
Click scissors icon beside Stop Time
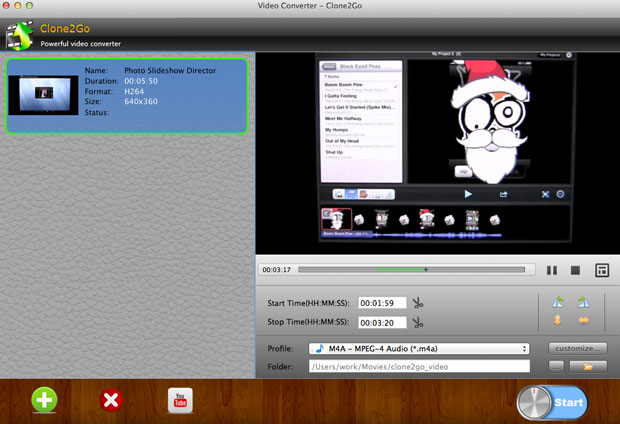(x=417, y=322)
